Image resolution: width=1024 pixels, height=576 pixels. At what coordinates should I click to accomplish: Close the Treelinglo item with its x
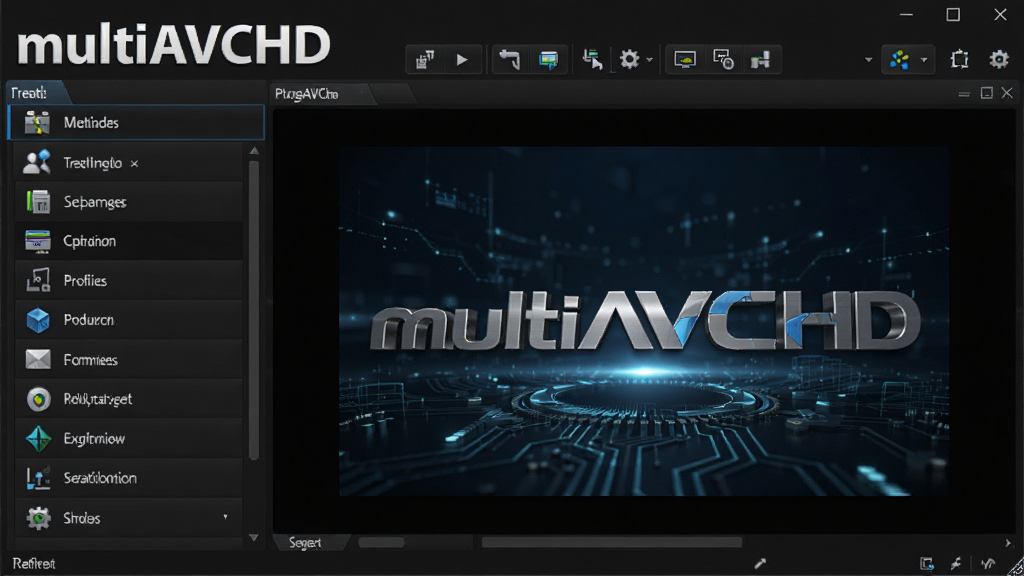coord(134,164)
